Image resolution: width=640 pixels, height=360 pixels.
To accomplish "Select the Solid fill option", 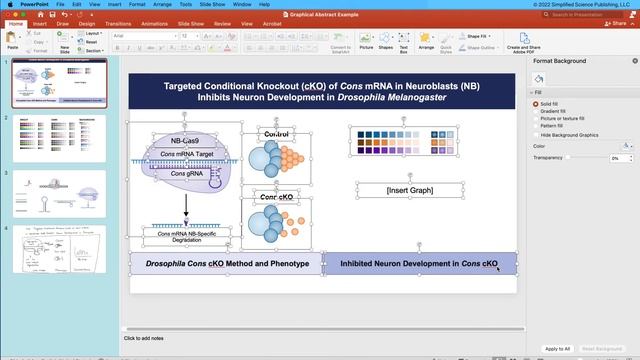I will (536, 104).
